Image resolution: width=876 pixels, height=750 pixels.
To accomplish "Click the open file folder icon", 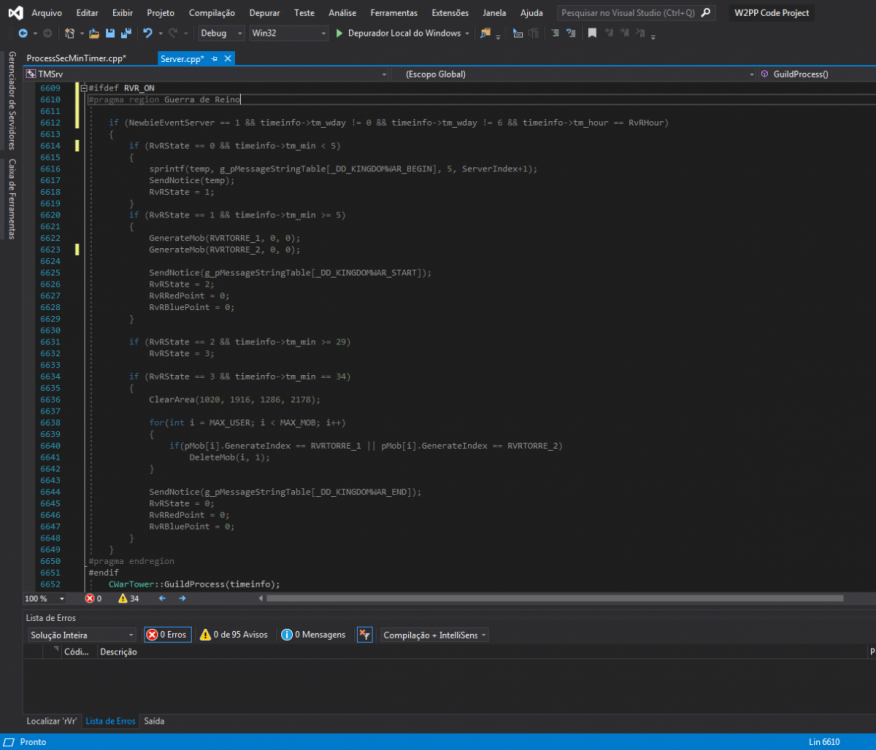I will tap(94, 34).
